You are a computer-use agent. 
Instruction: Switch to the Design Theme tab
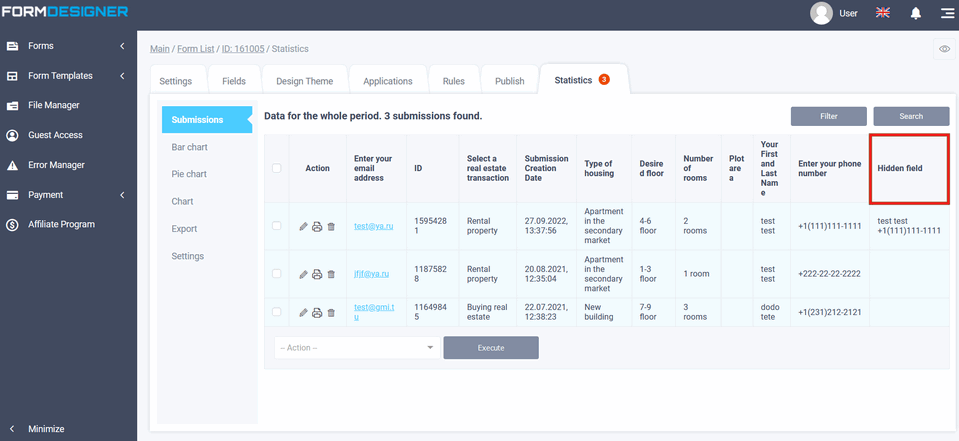click(x=303, y=81)
